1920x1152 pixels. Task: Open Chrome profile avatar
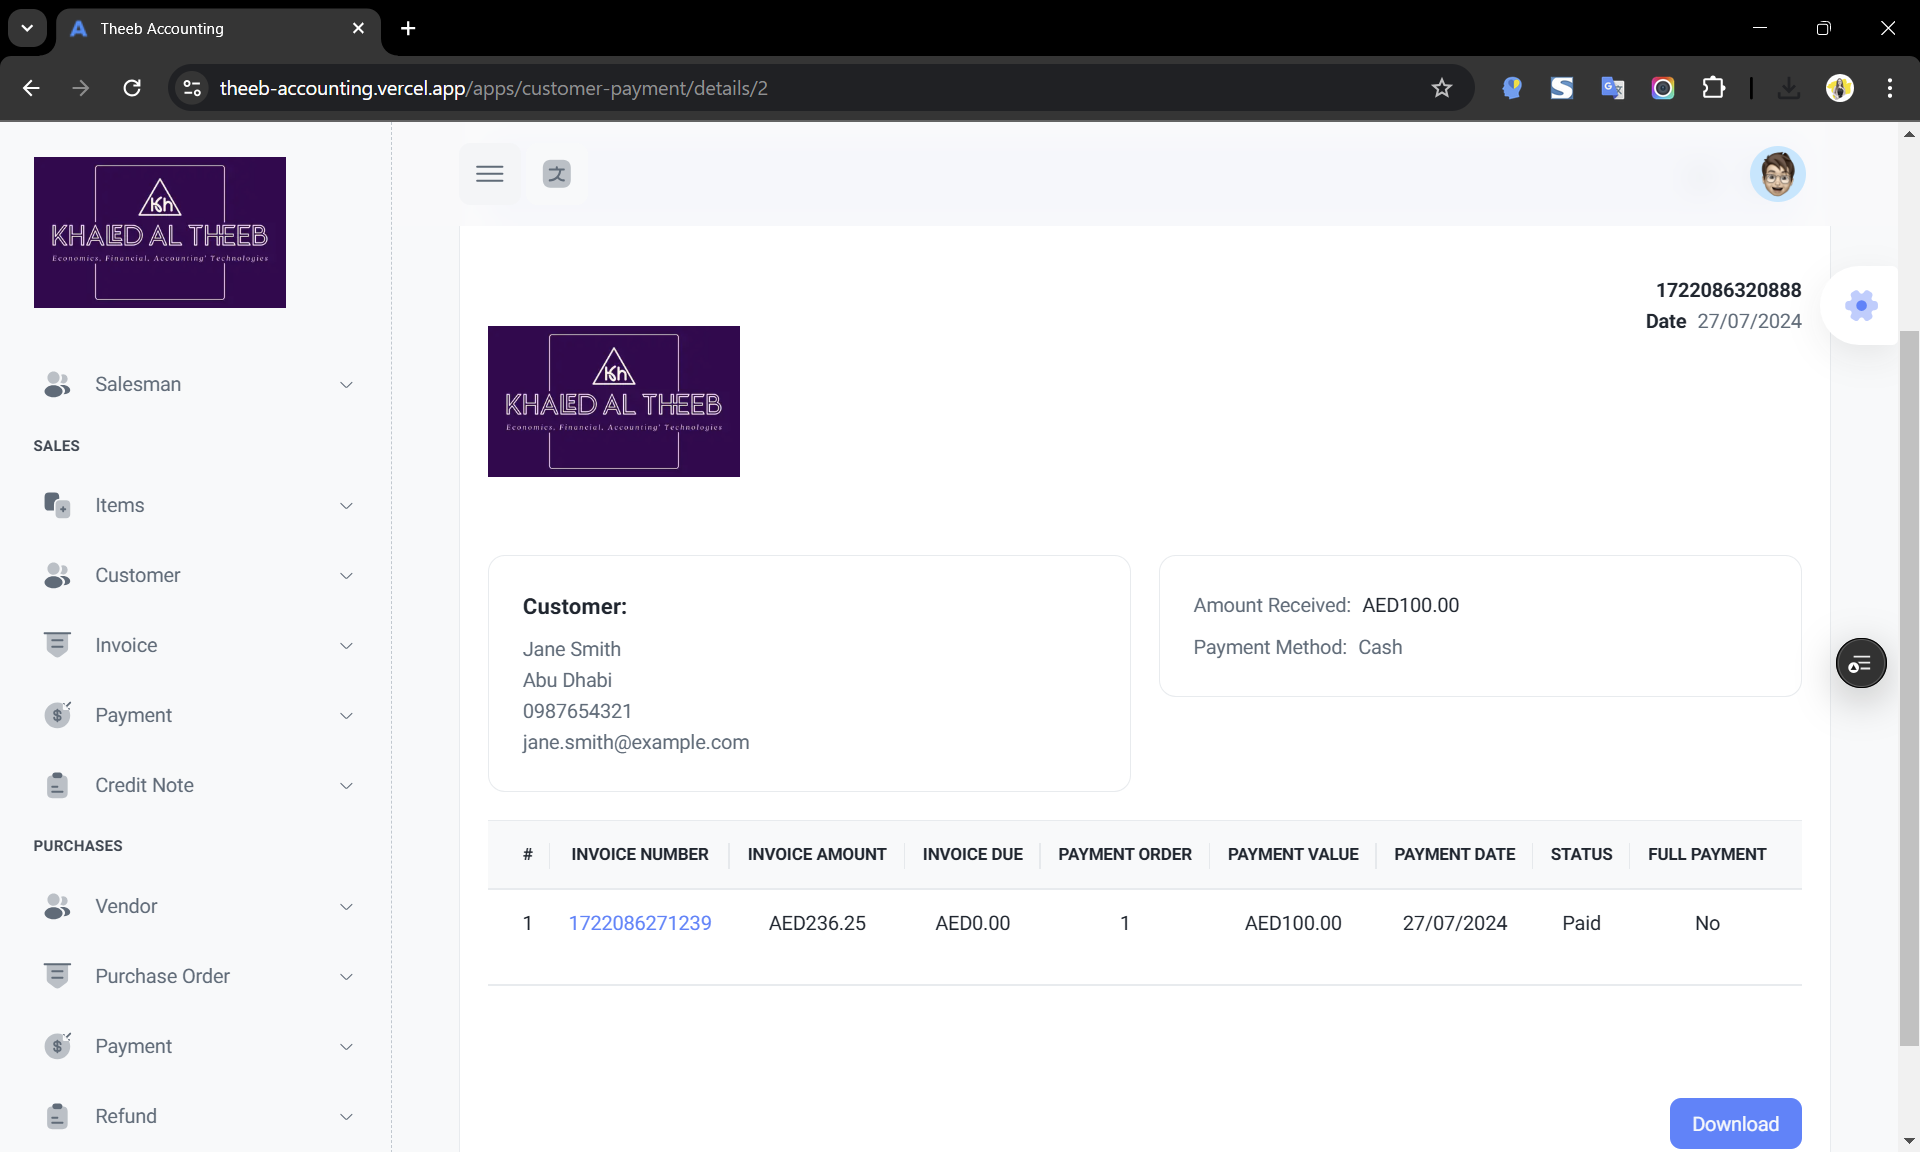coord(1839,88)
